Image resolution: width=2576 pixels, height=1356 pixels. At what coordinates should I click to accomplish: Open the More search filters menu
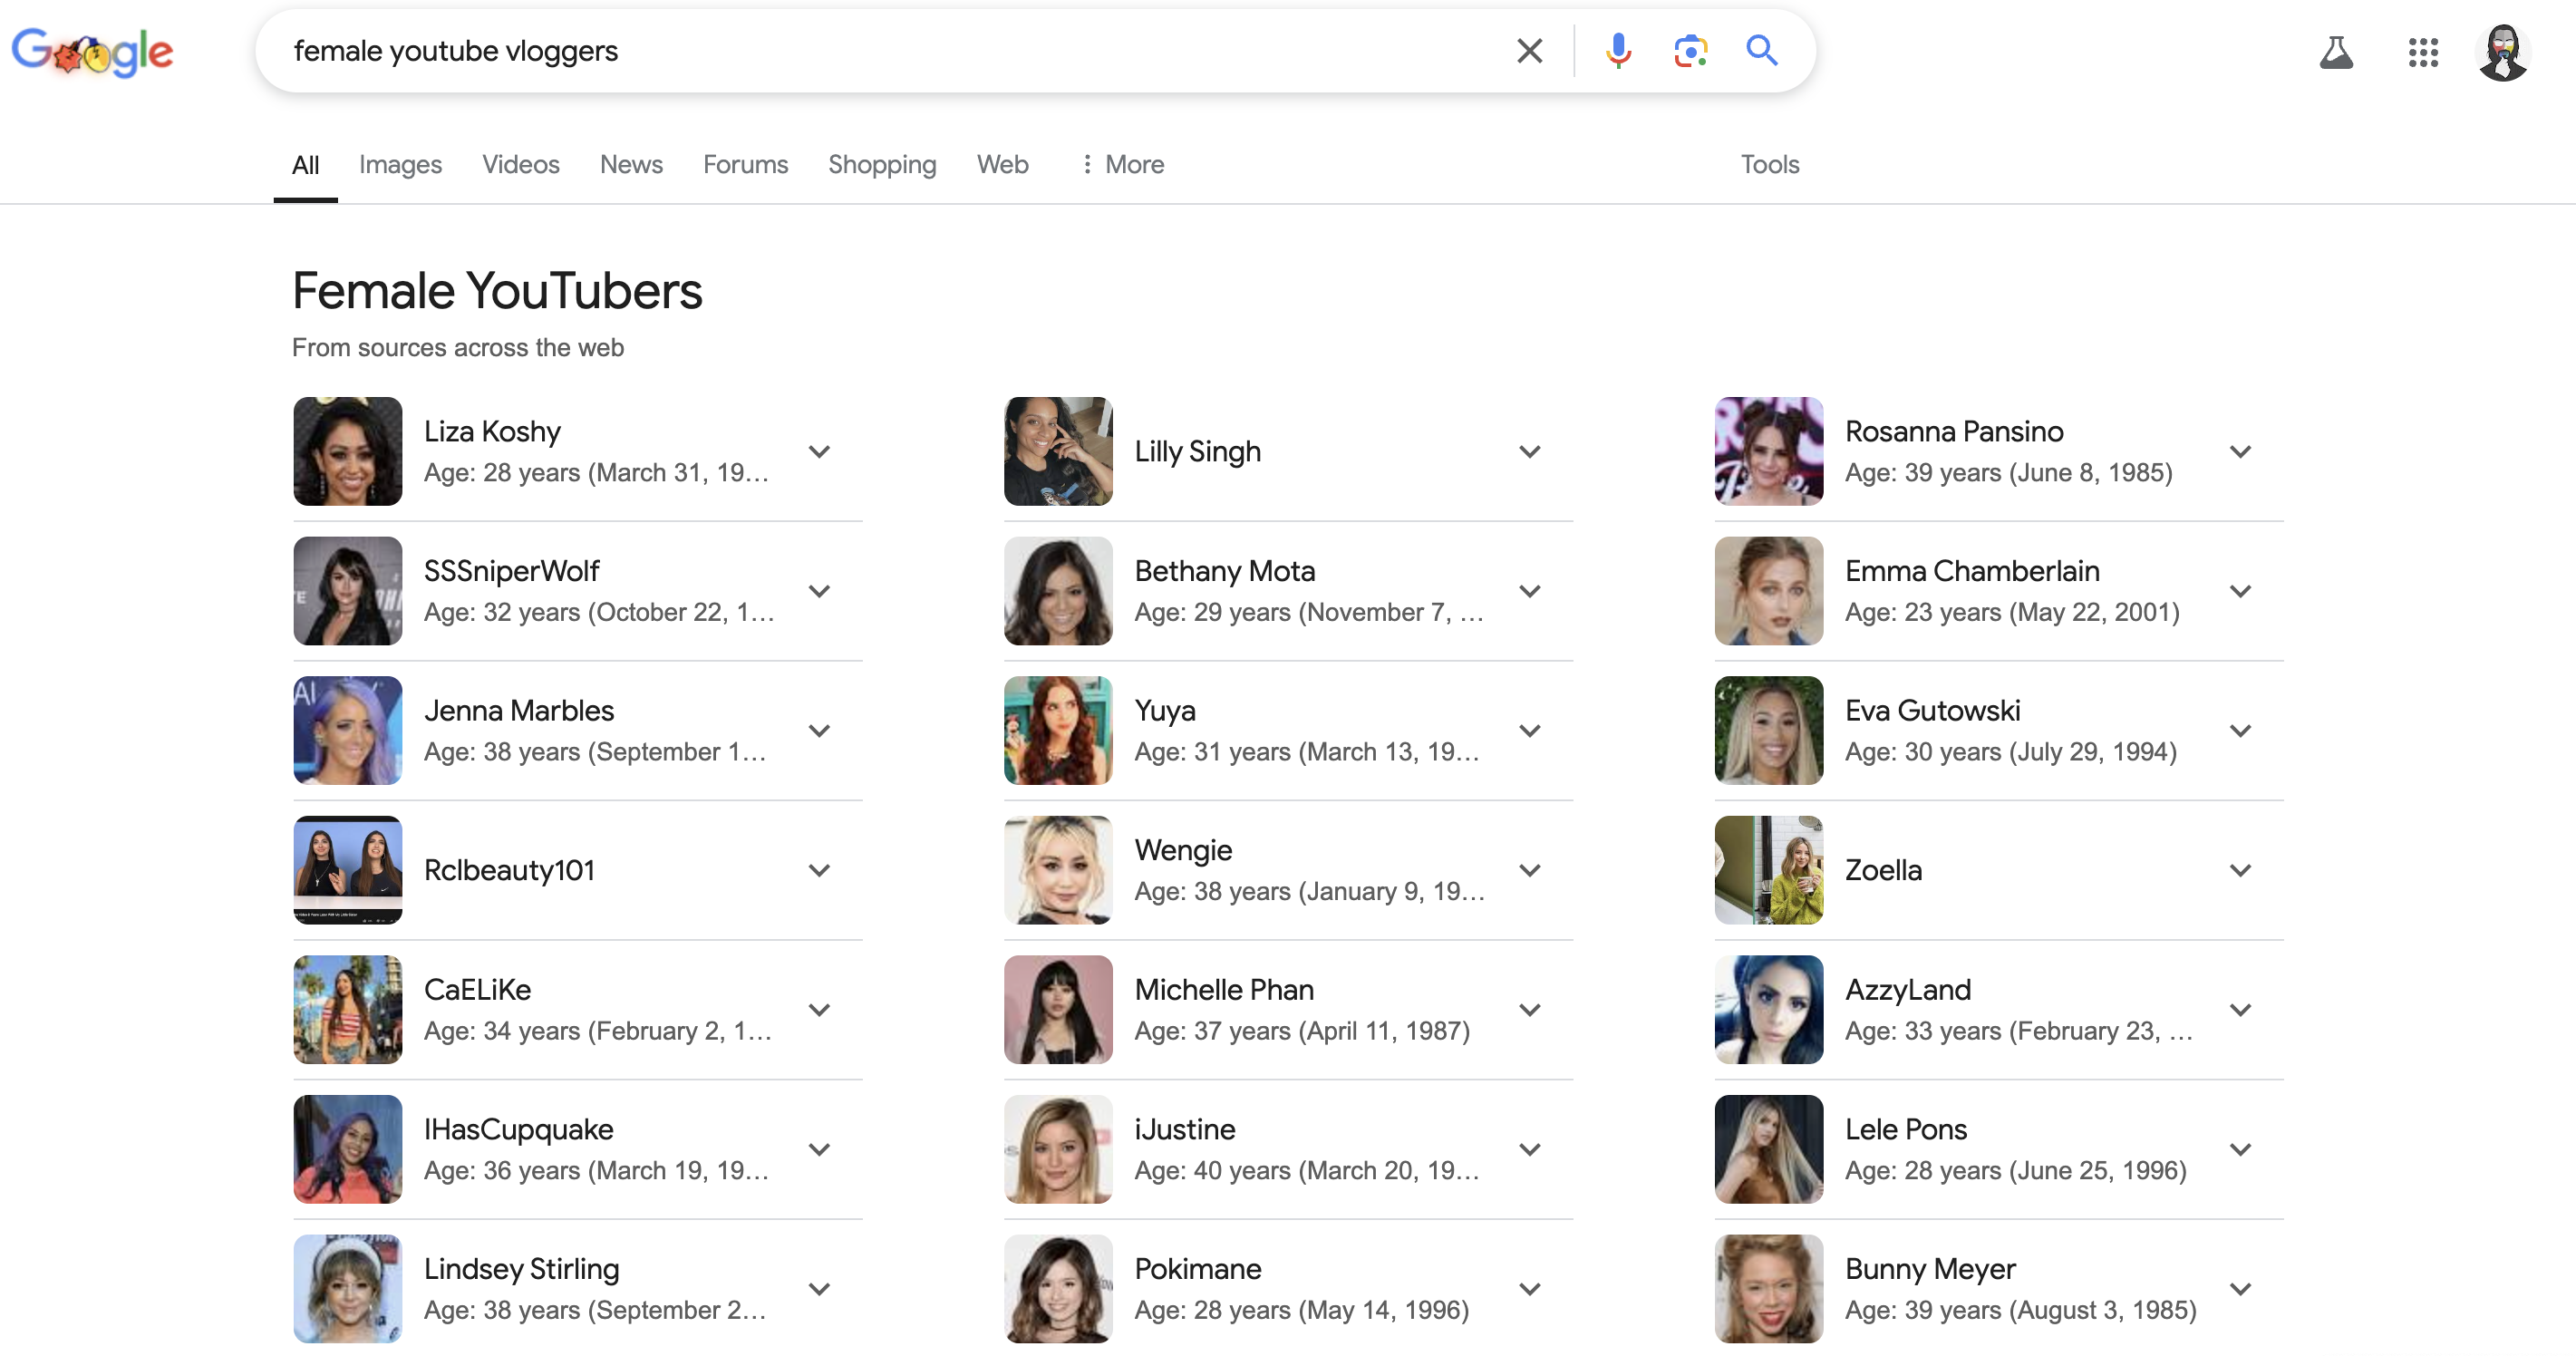[x=1123, y=164]
